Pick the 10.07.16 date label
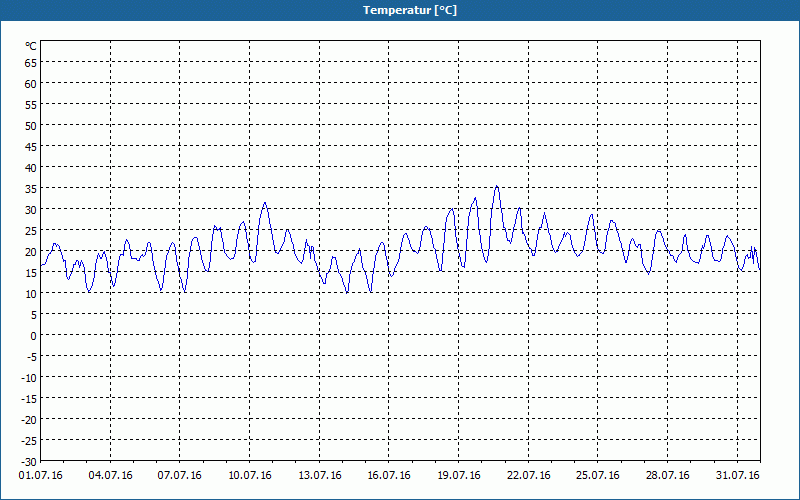This screenshot has height=500, width=800. [x=250, y=475]
